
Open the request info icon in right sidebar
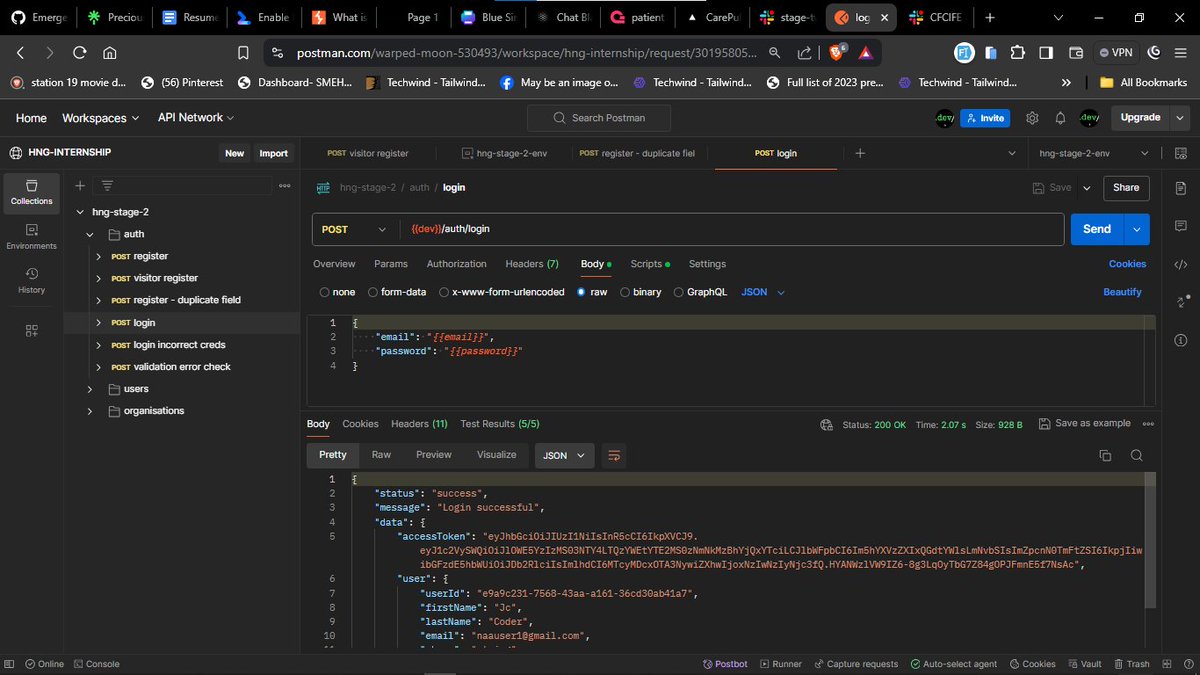(x=1181, y=339)
